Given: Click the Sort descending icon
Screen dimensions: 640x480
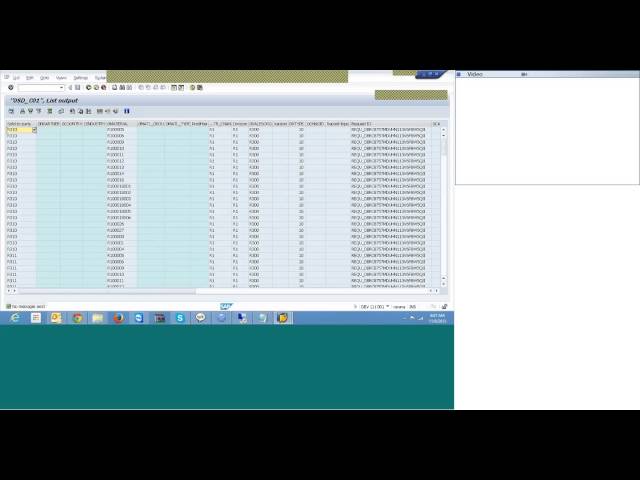Looking at the screenshot, I should (x=31, y=111).
